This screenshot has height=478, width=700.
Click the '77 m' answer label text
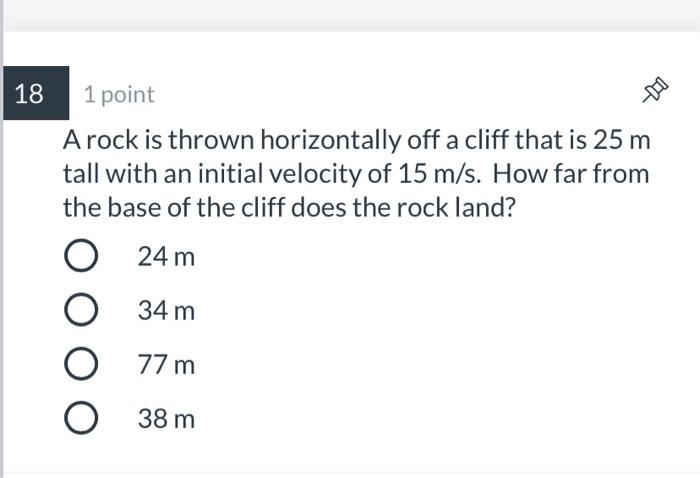pyautogui.click(x=166, y=365)
